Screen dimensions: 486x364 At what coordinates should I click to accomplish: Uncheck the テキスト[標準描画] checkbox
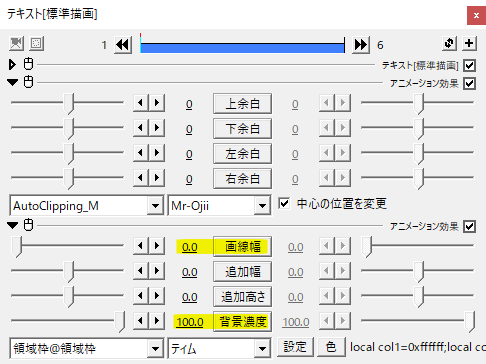[x=469, y=66]
